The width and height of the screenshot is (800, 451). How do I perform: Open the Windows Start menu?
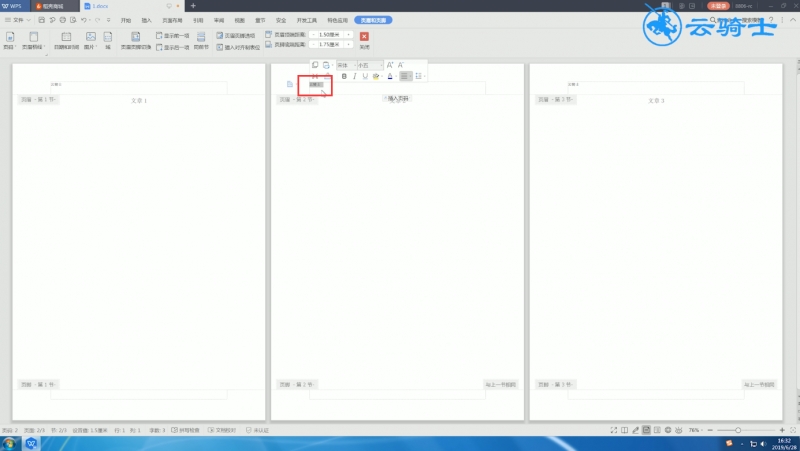pyautogui.click(x=9, y=443)
